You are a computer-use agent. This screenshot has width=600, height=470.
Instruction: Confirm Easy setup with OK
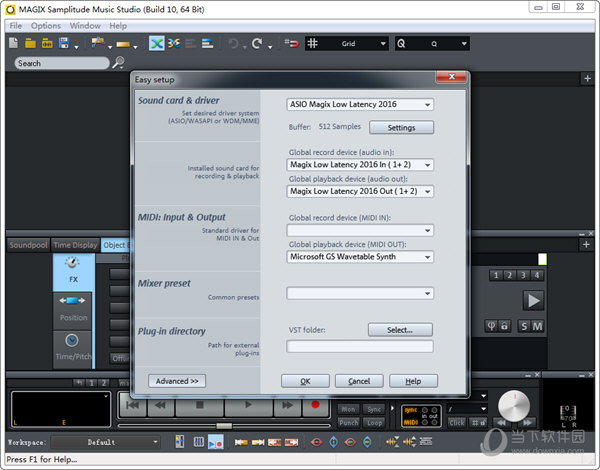click(305, 381)
